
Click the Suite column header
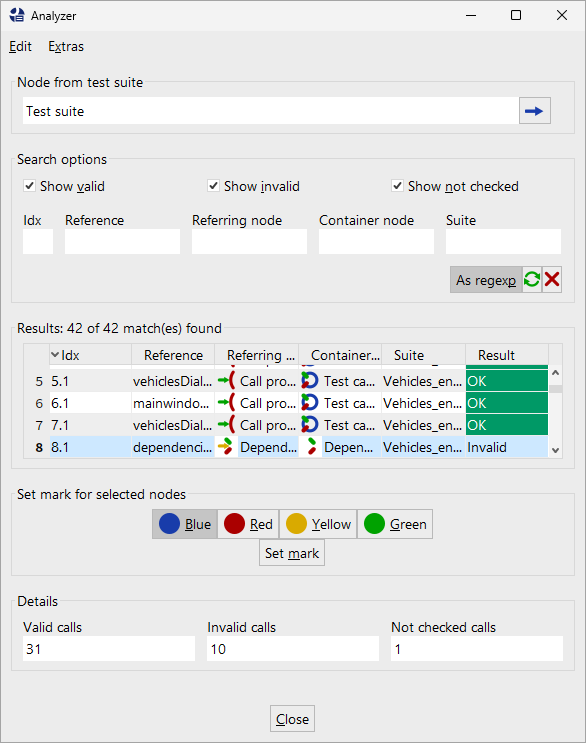coord(424,355)
